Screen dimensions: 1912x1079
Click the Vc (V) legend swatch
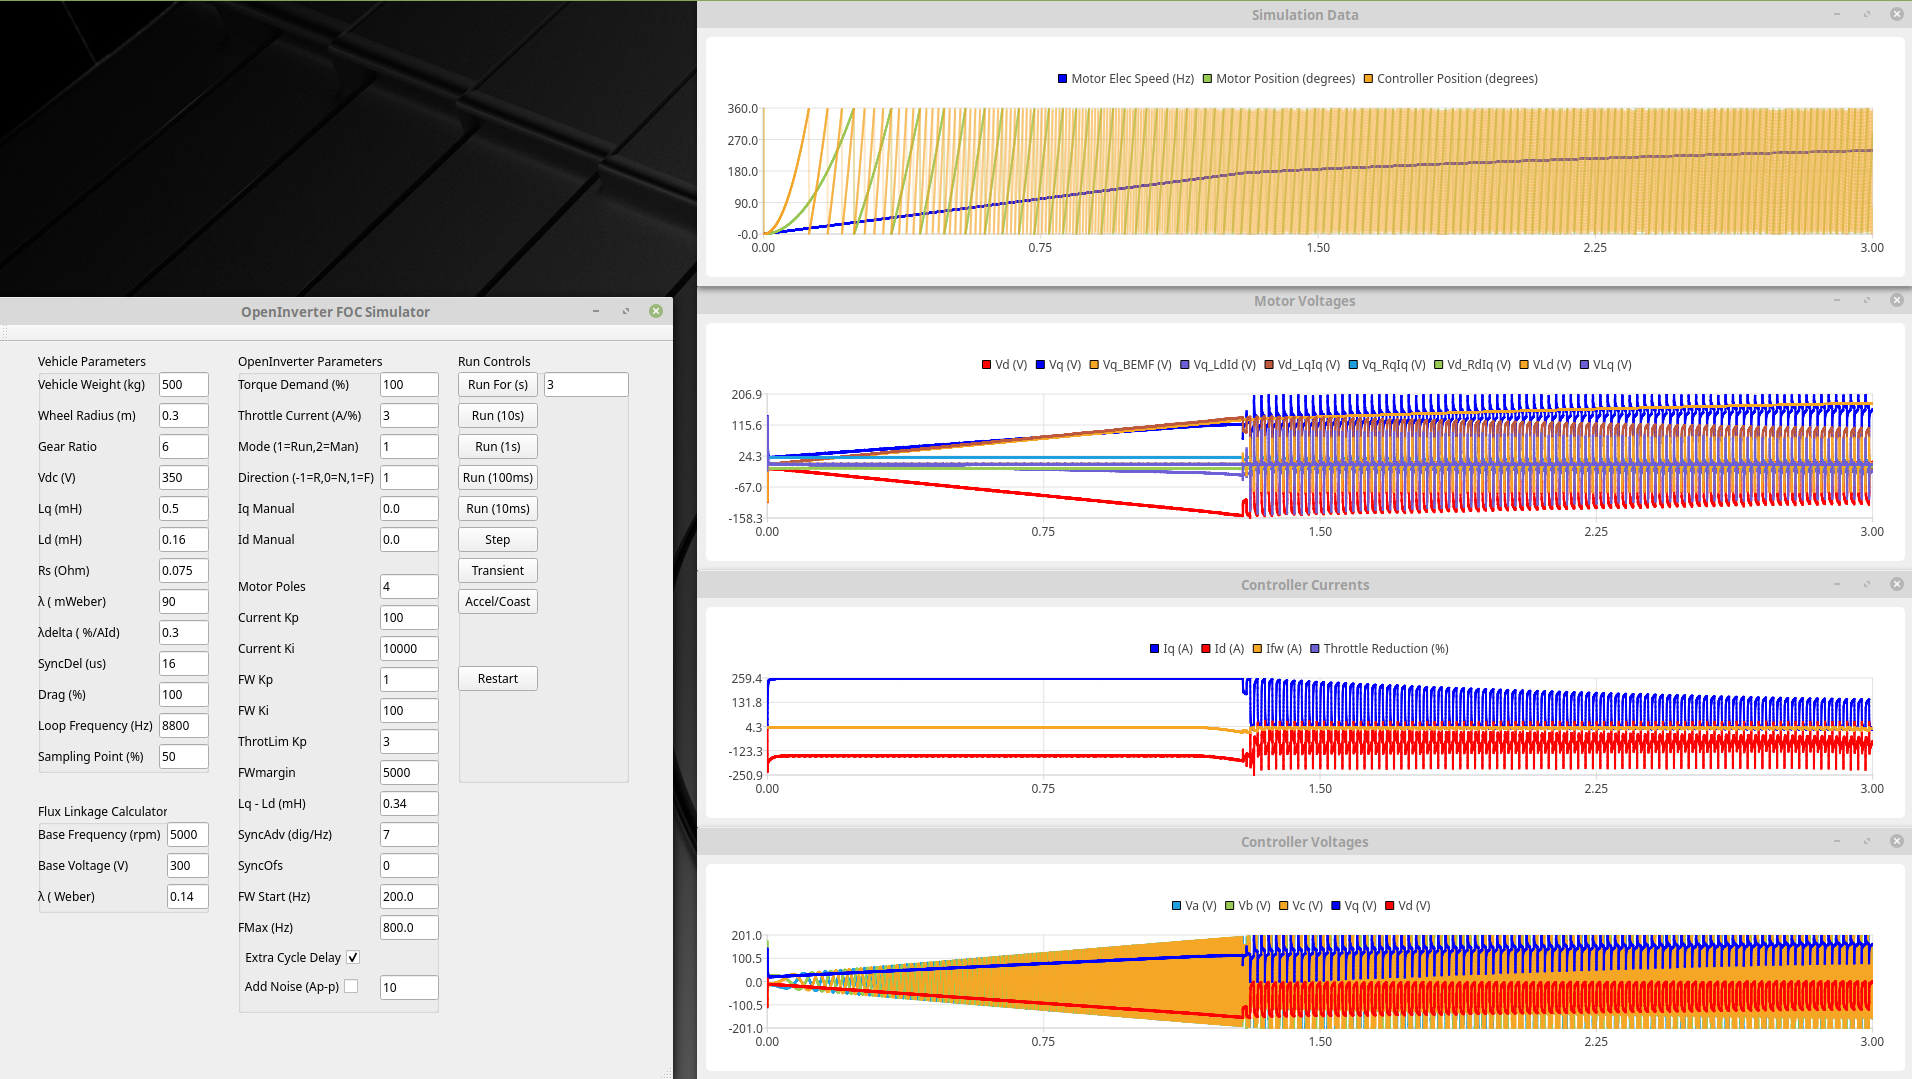coord(1283,906)
